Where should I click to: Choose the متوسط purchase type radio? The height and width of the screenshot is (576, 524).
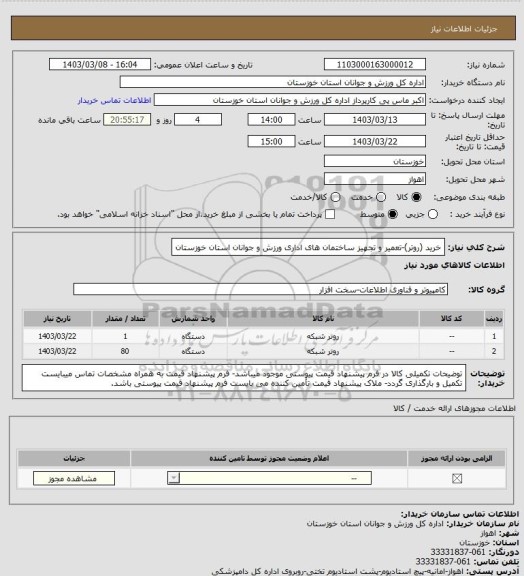tap(392, 215)
